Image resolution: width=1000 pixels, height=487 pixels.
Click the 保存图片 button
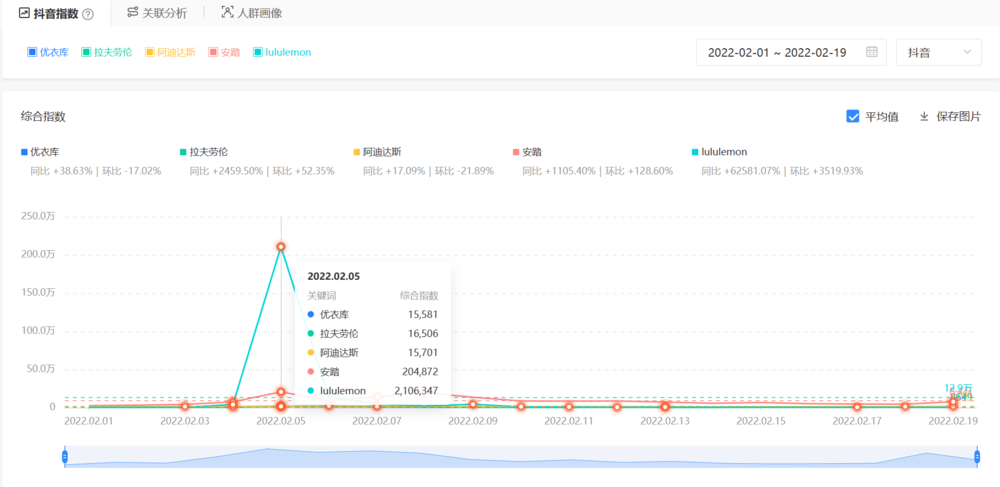(x=958, y=116)
